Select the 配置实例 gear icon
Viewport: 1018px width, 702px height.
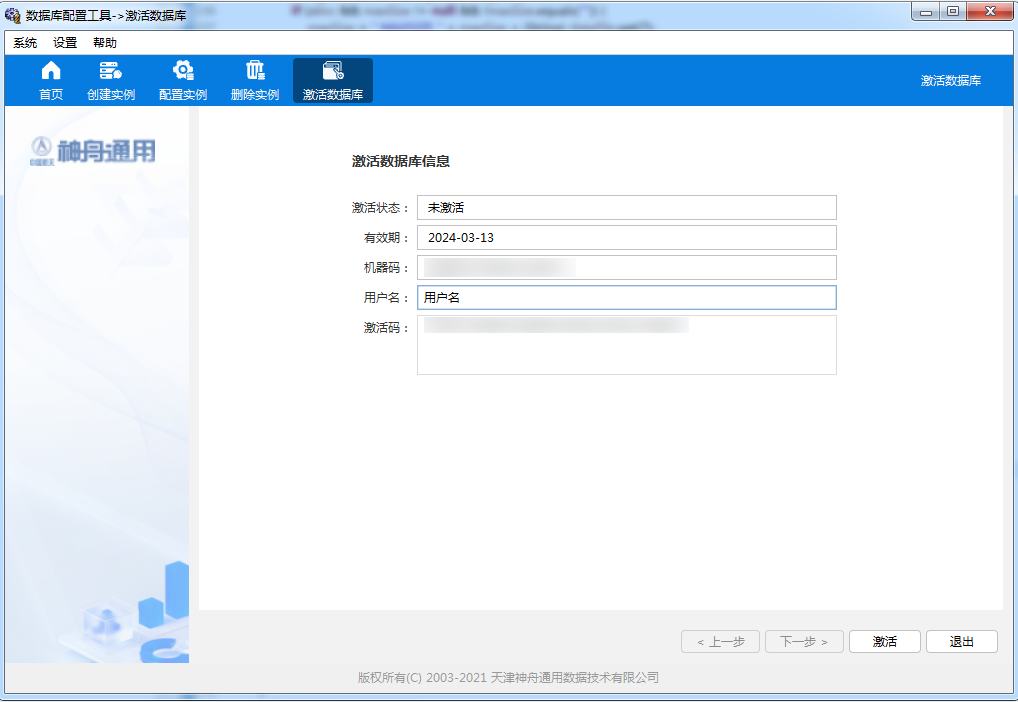click(x=183, y=71)
